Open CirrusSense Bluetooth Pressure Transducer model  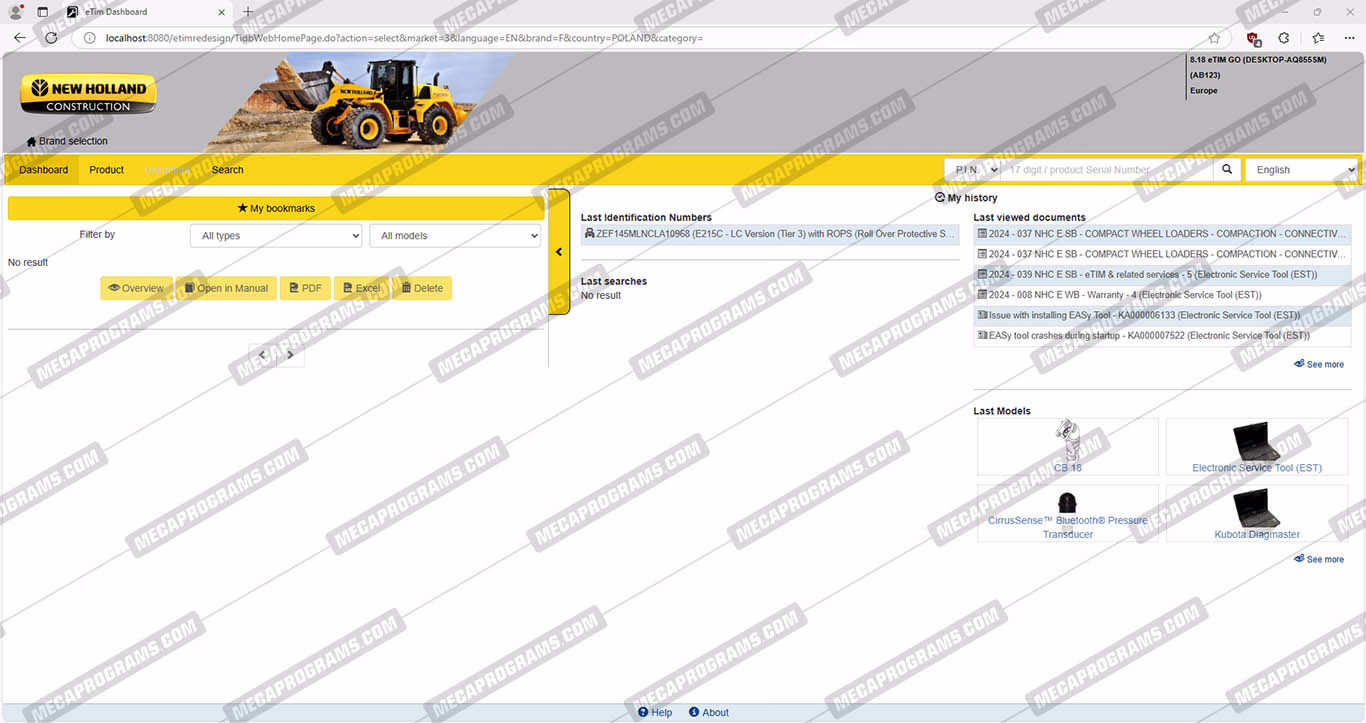click(1068, 514)
